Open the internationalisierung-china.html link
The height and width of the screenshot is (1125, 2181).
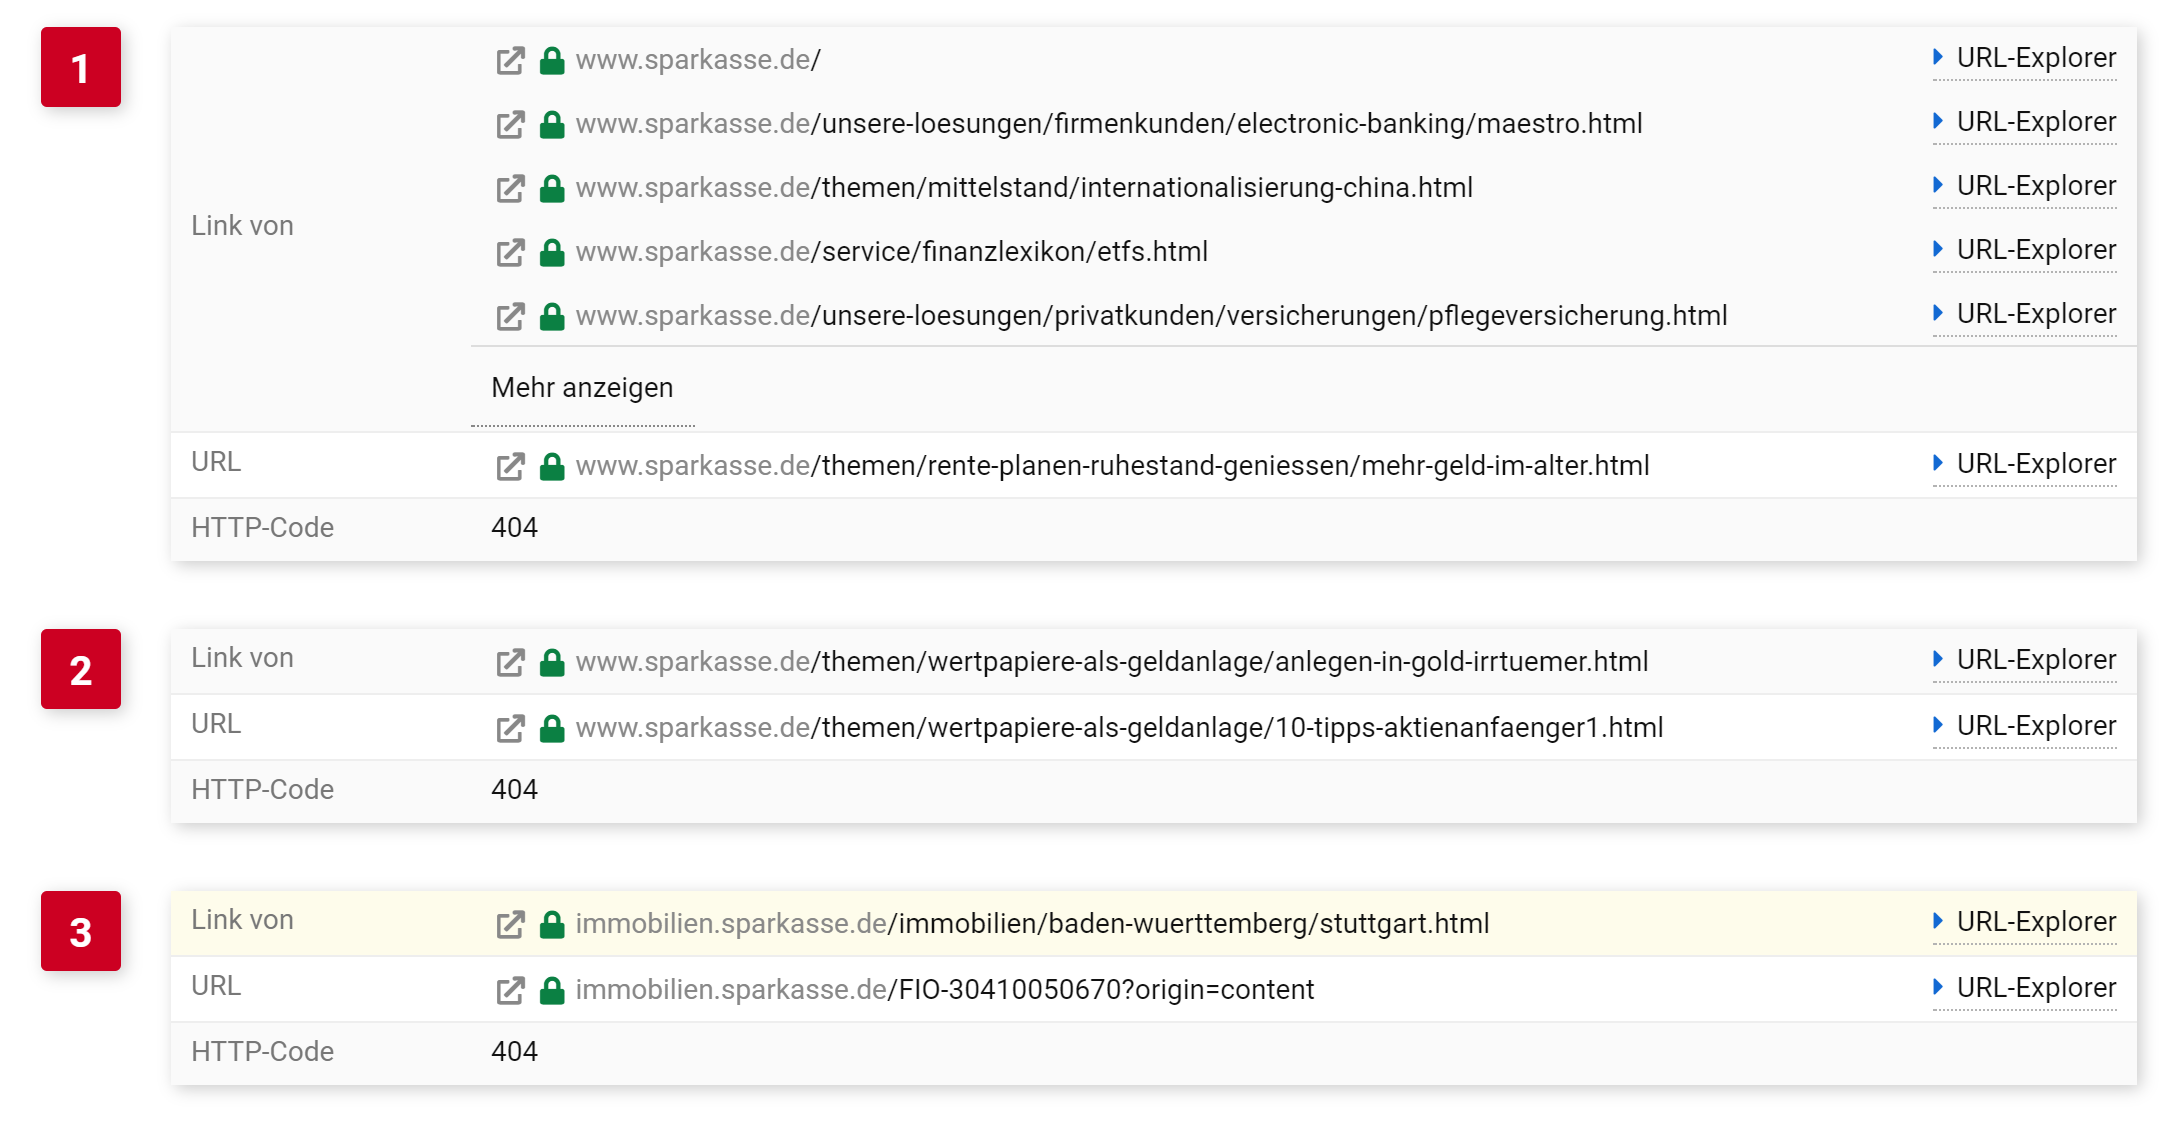pos(1024,188)
